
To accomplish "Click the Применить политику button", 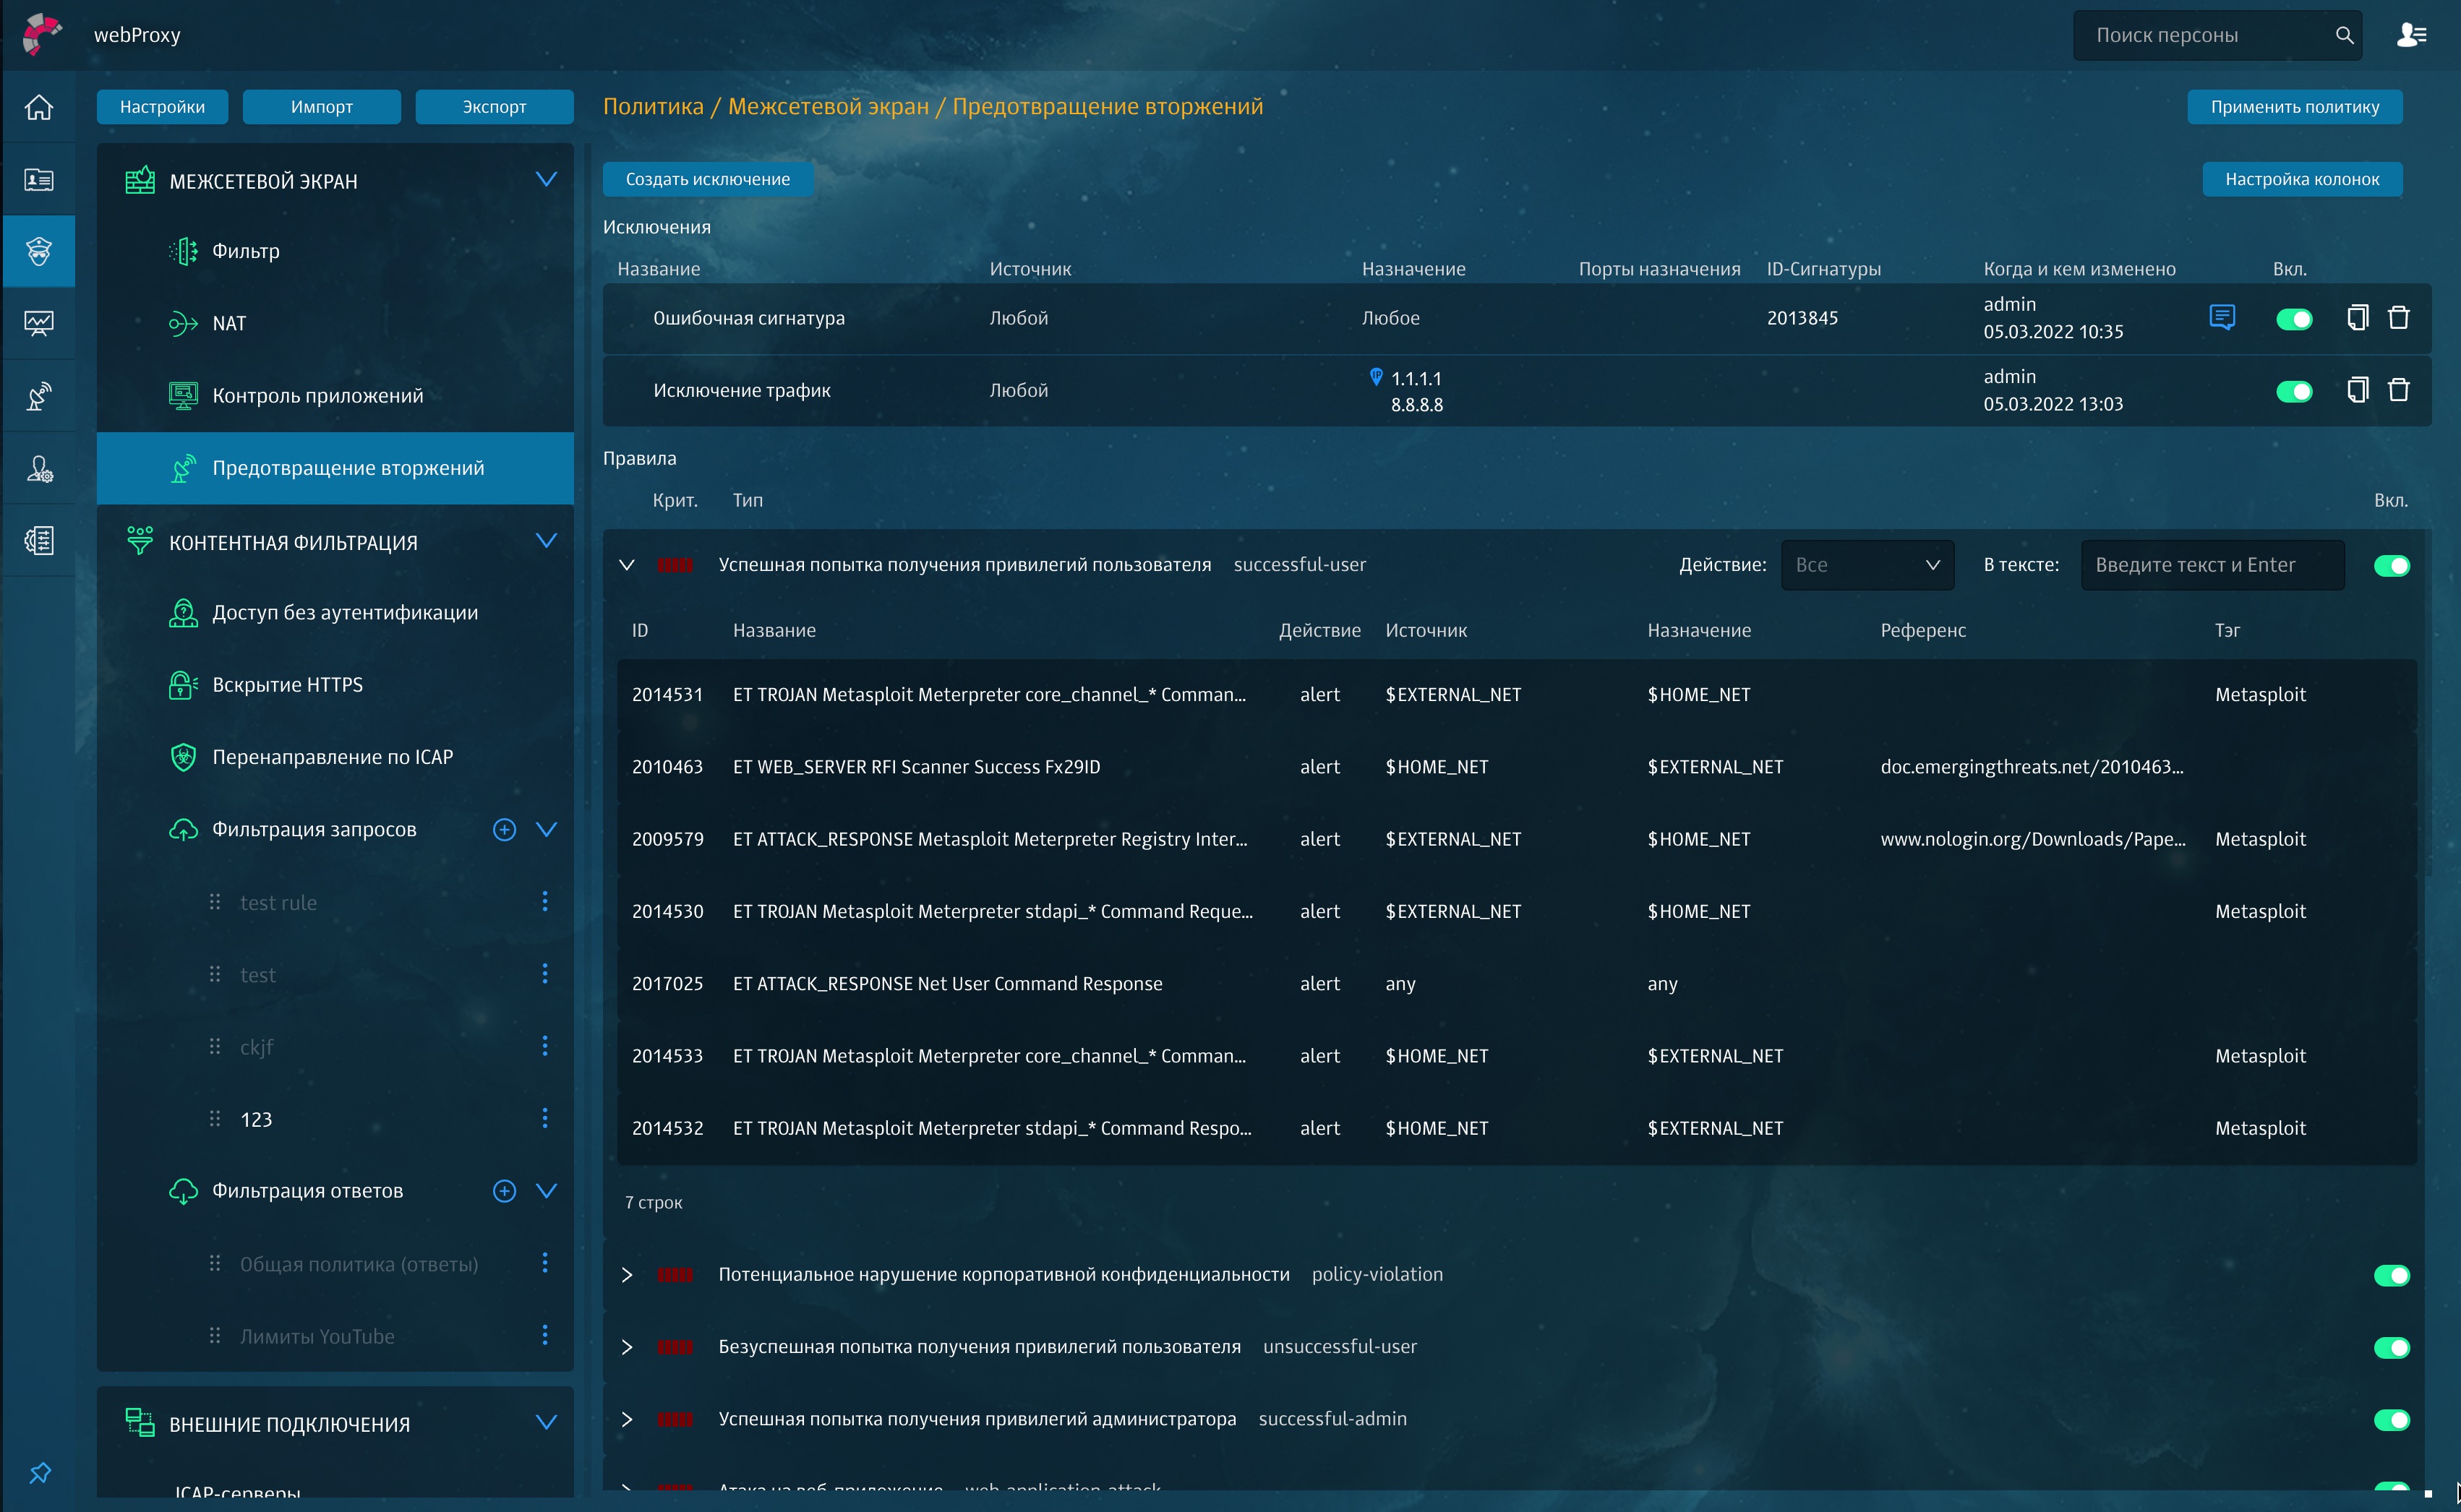I will pyautogui.click(x=2294, y=107).
